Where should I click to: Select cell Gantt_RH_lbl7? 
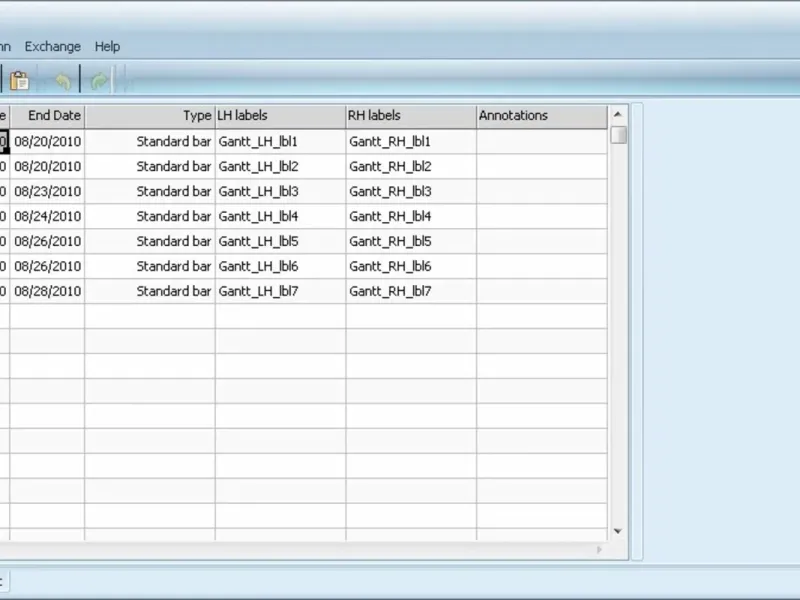pos(411,291)
